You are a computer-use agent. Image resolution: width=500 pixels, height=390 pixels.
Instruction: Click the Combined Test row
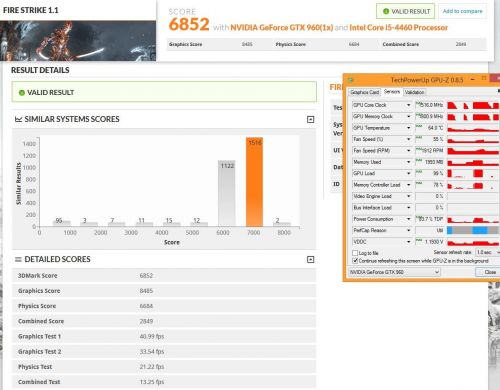coord(164,382)
